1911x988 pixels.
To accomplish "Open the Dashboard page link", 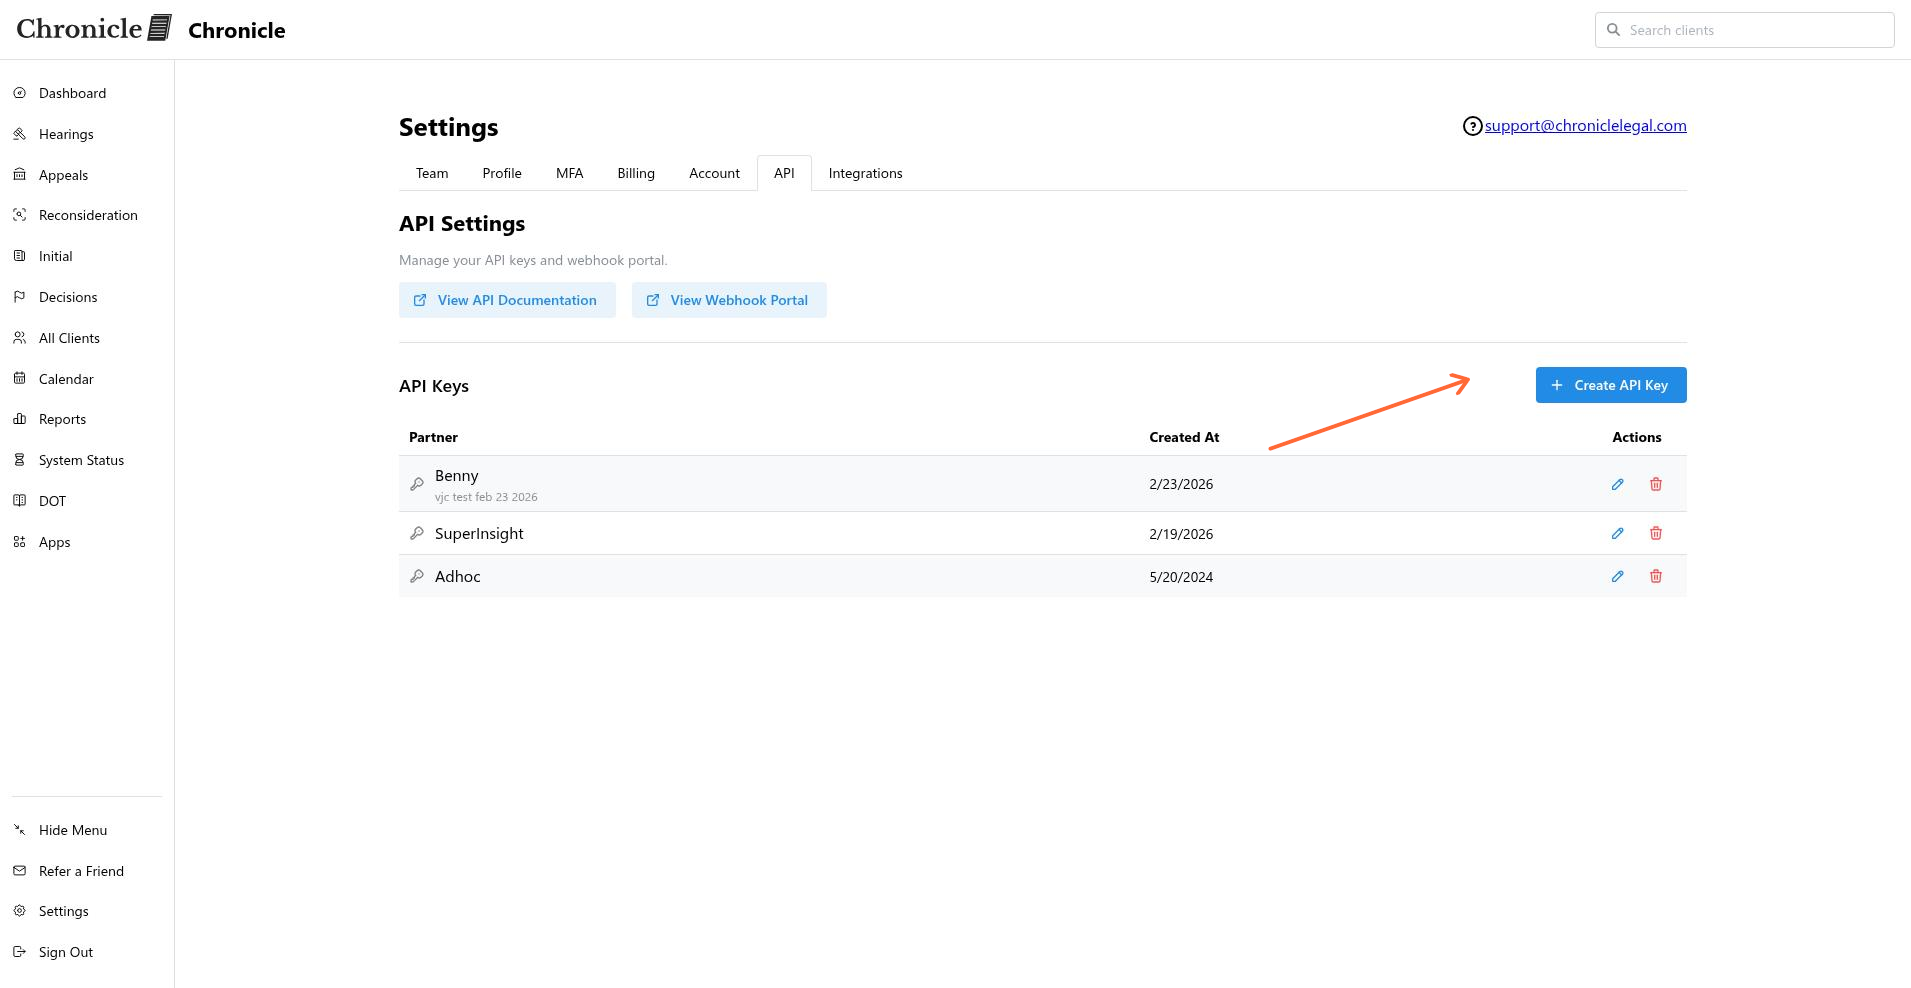I will pyautogui.click(x=72, y=93).
